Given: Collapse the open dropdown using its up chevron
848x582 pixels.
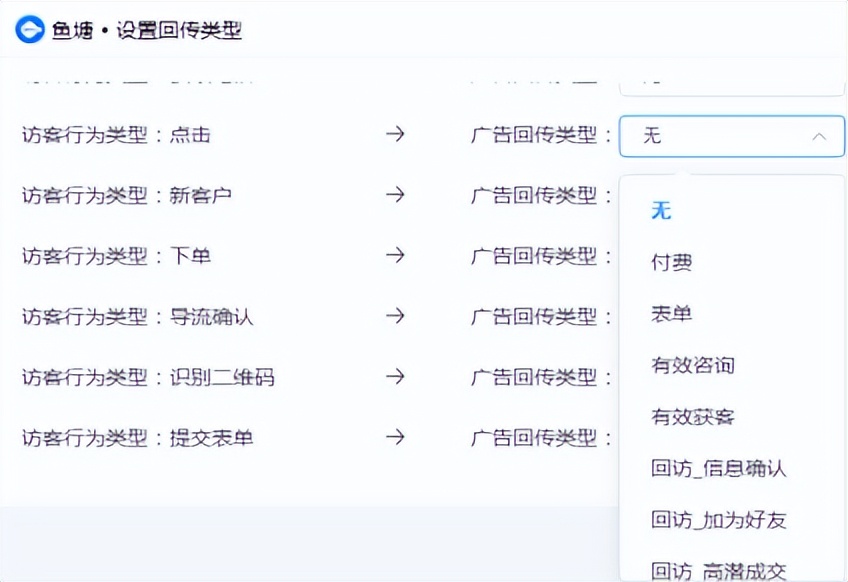Looking at the screenshot, I should [818, 136].
